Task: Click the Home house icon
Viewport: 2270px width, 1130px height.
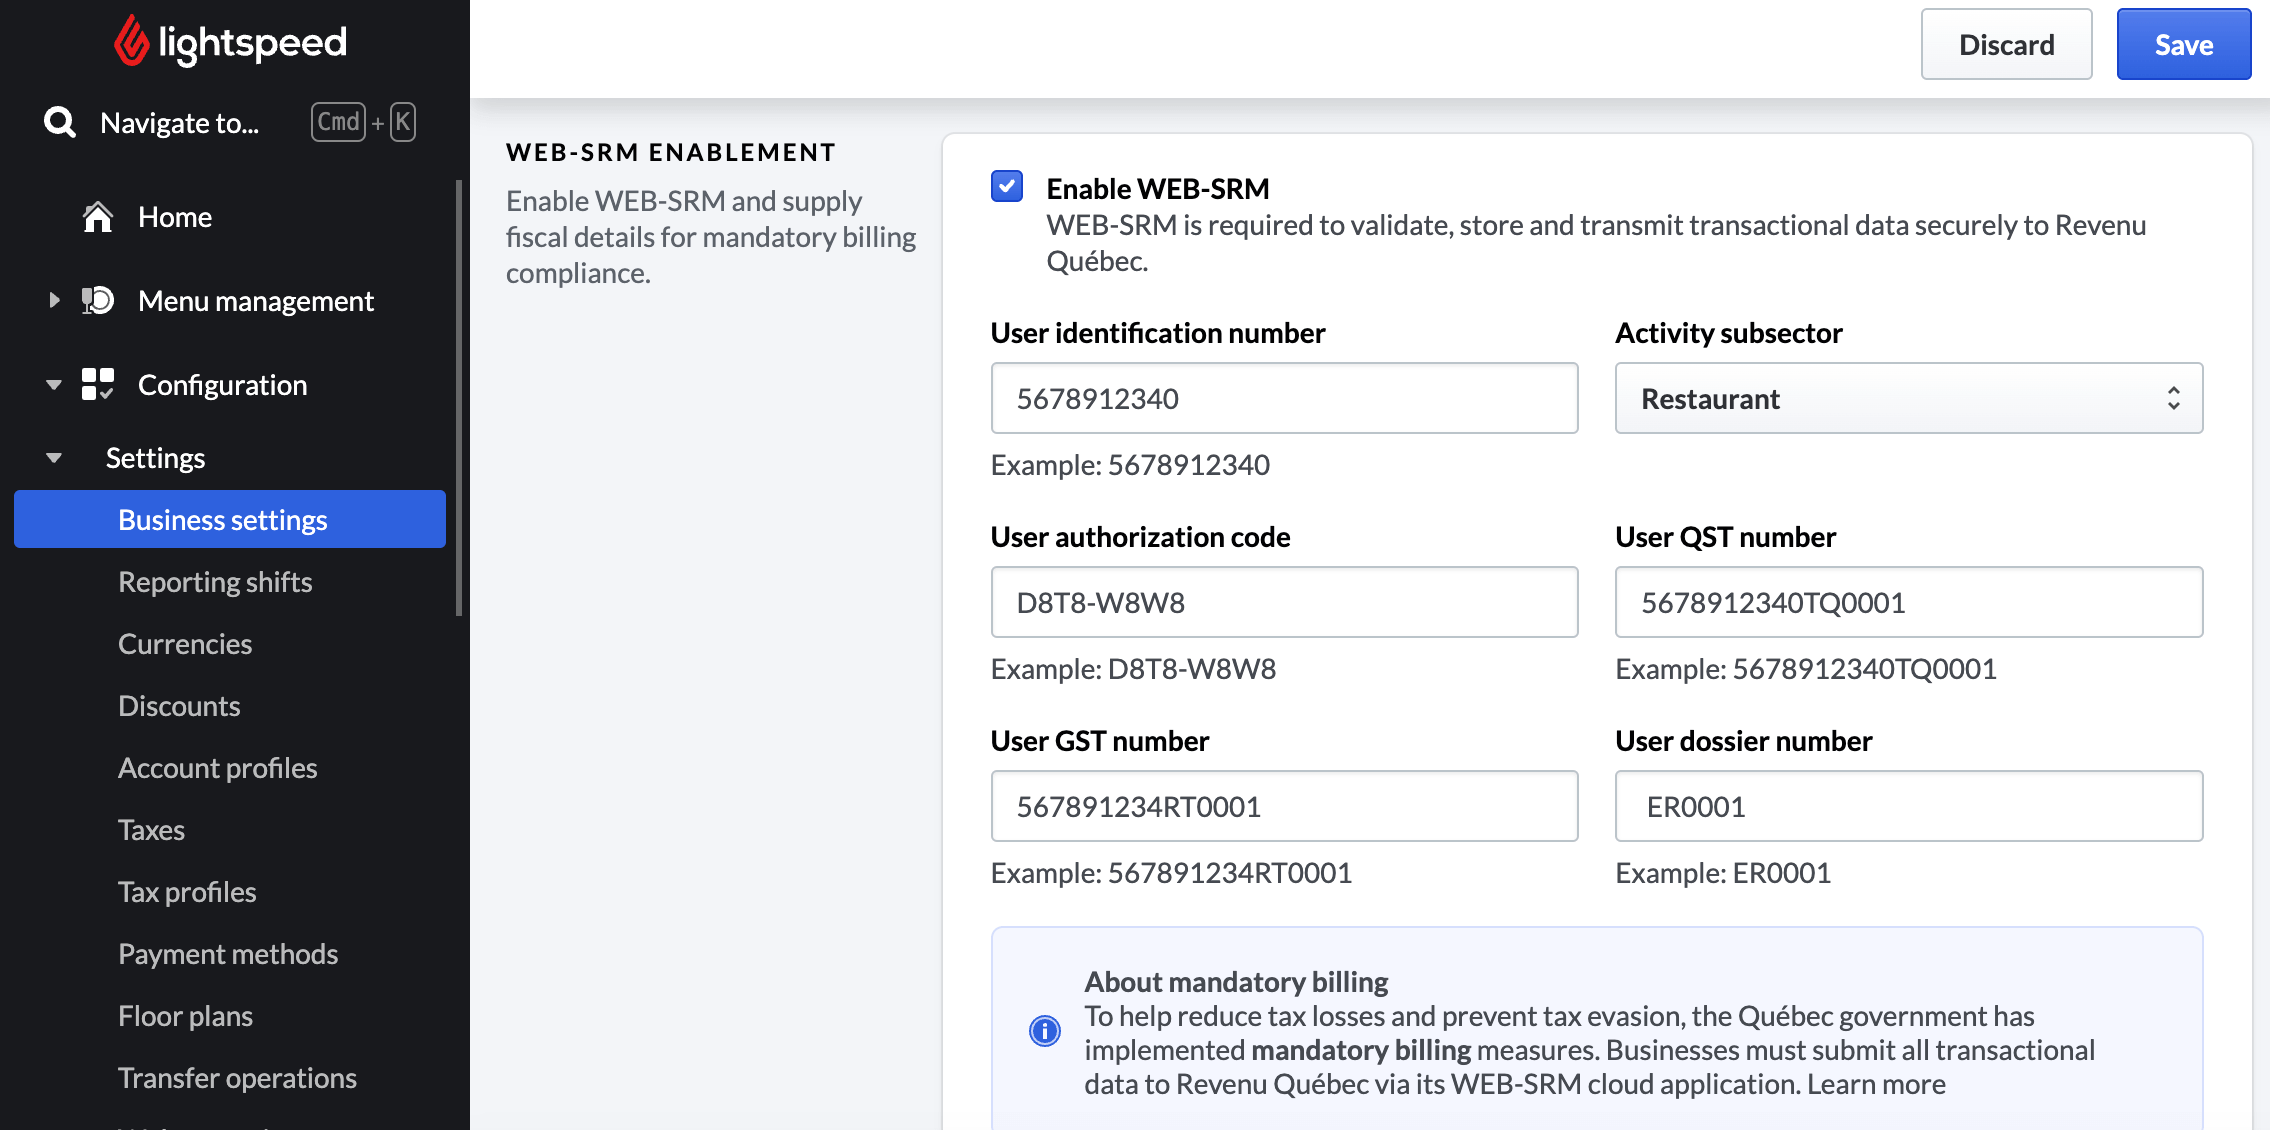Action: coord(98,217)
